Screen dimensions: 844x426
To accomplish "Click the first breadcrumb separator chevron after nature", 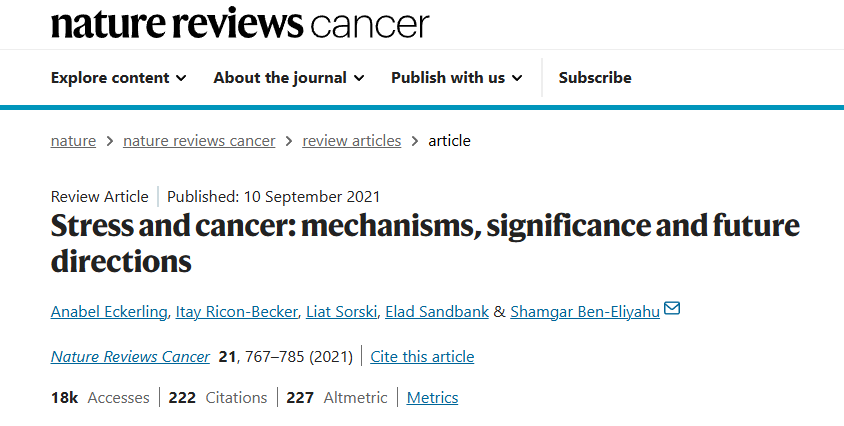I will coord(110,141).
